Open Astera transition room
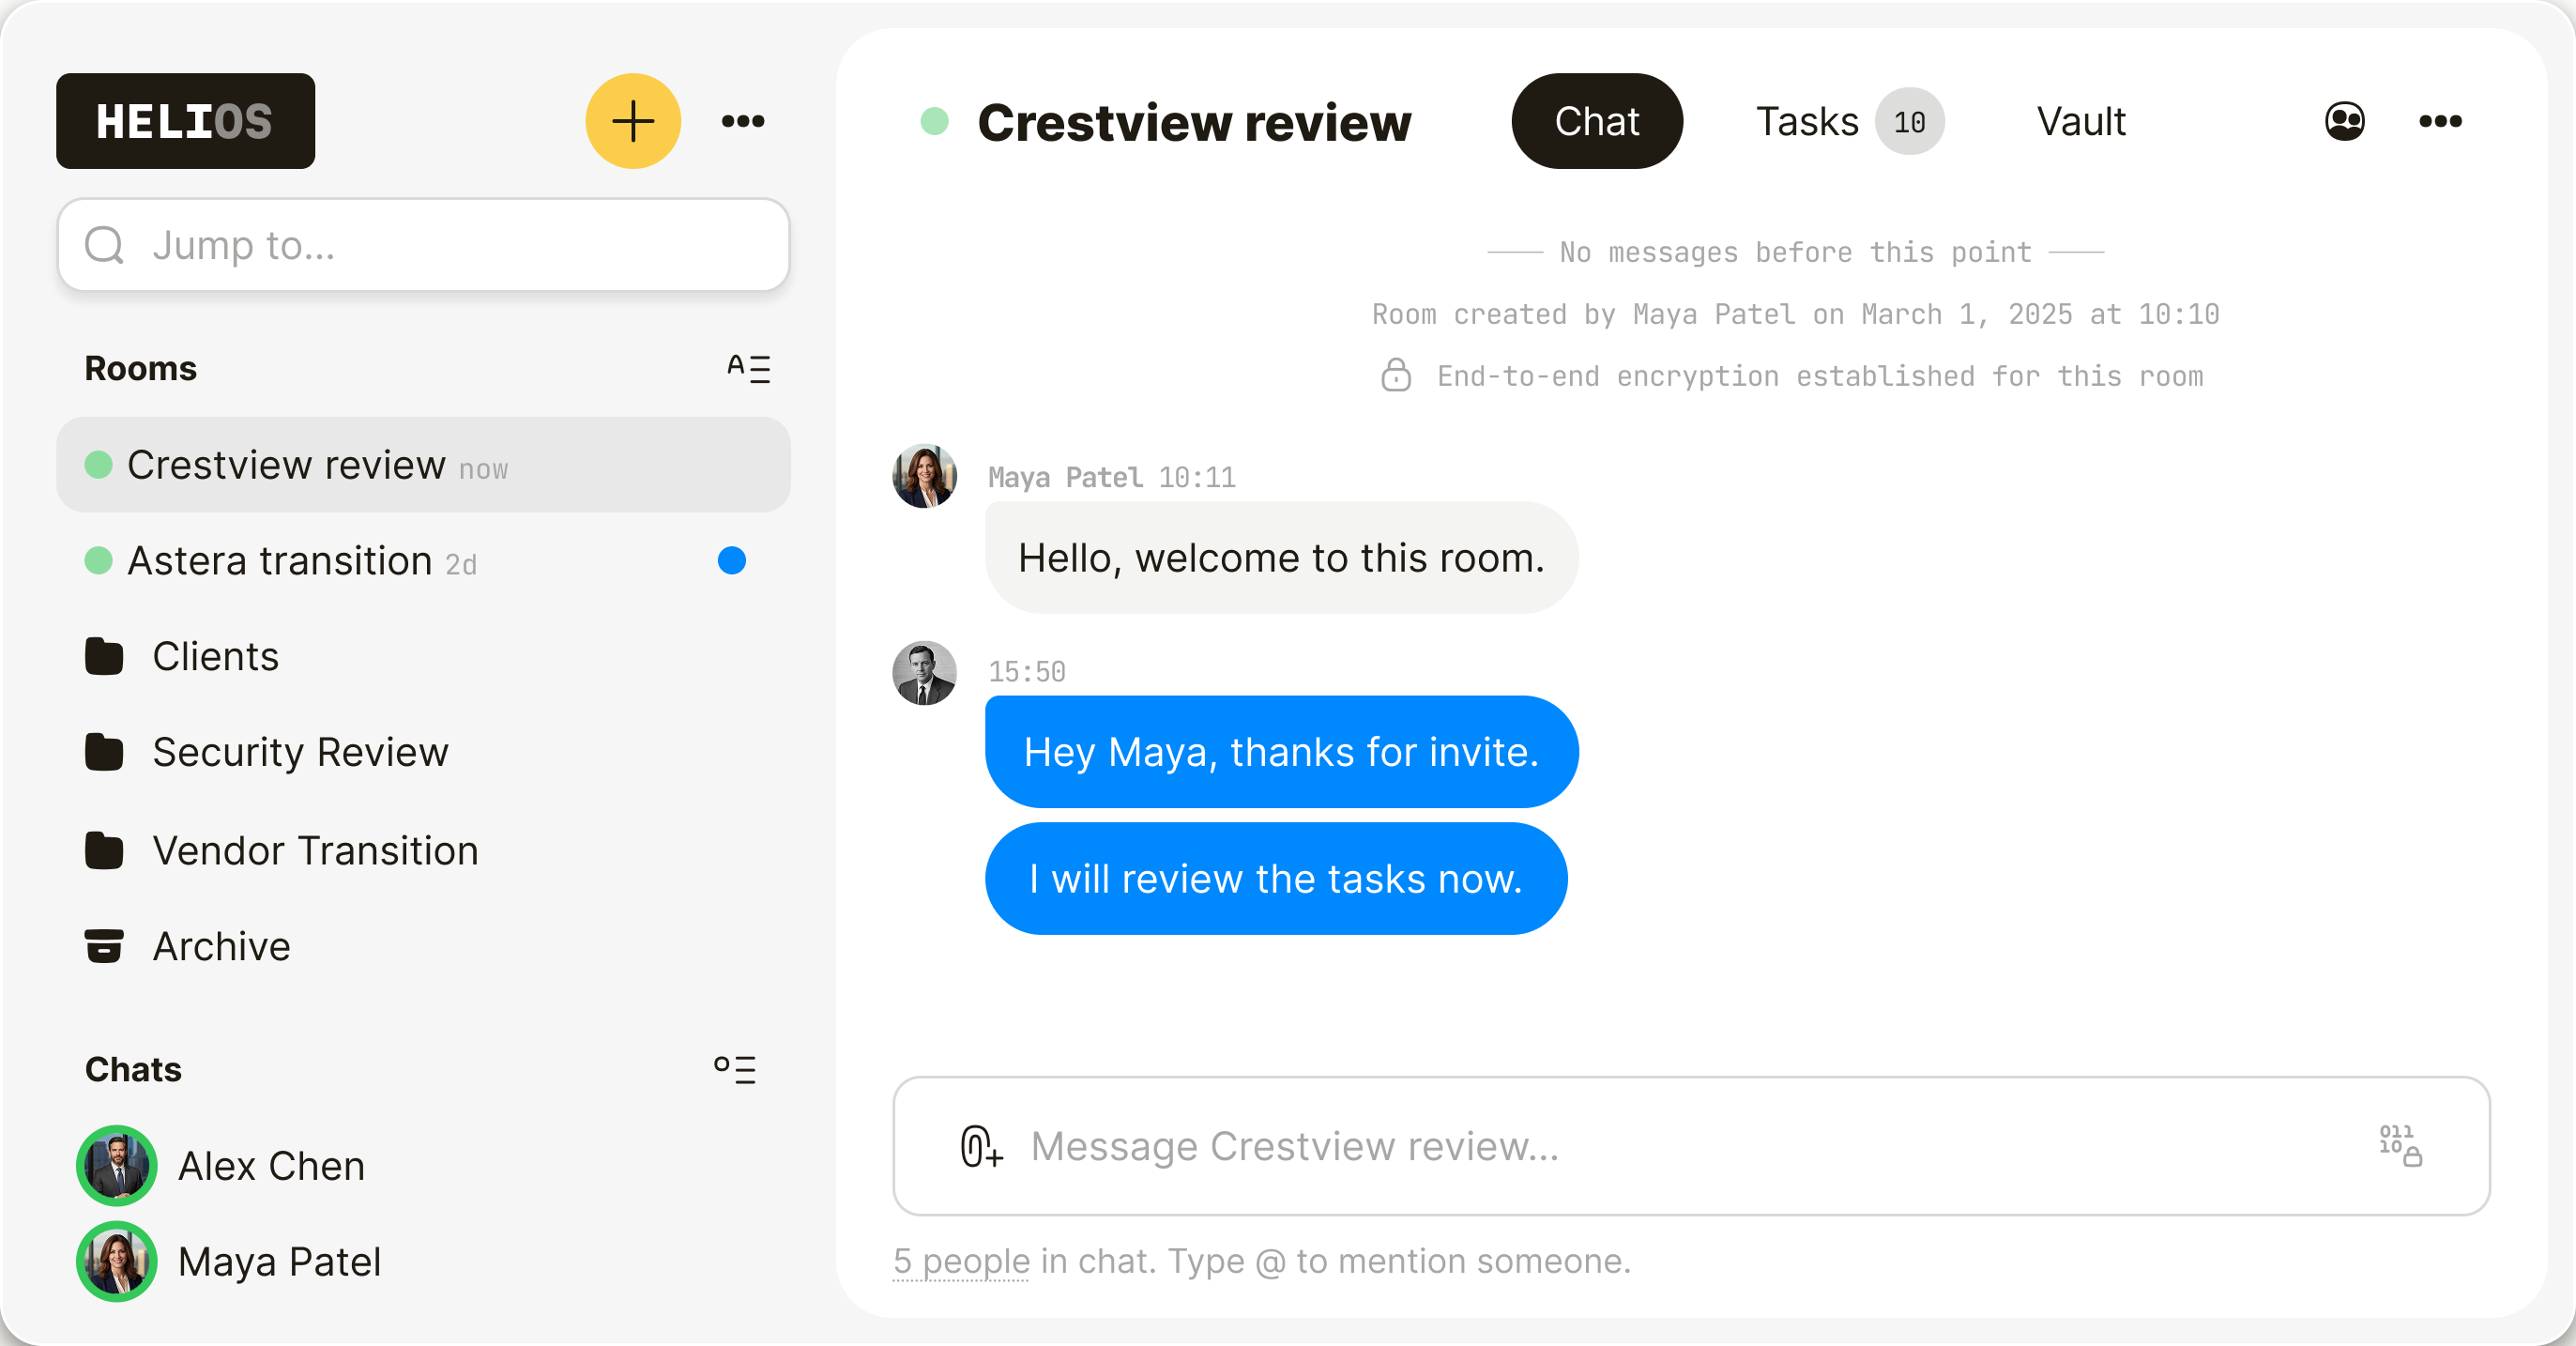Viewport: 2576px width, 1346px height. (x=280, y=561)
